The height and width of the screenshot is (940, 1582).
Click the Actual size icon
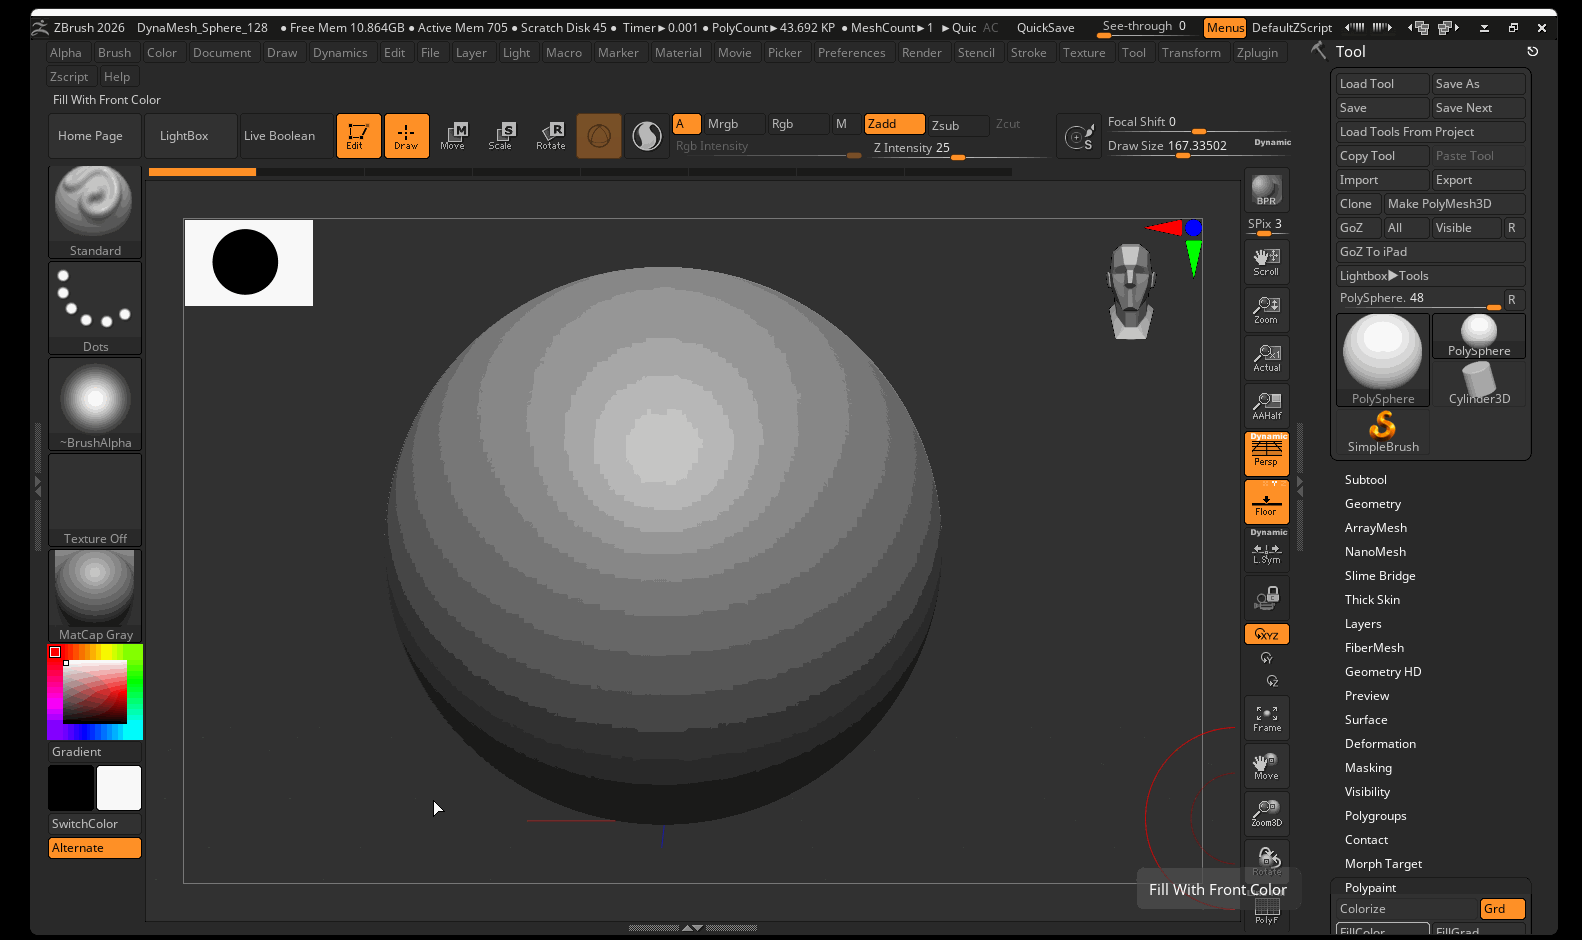pyautogui.click(x=1266, y=358)
